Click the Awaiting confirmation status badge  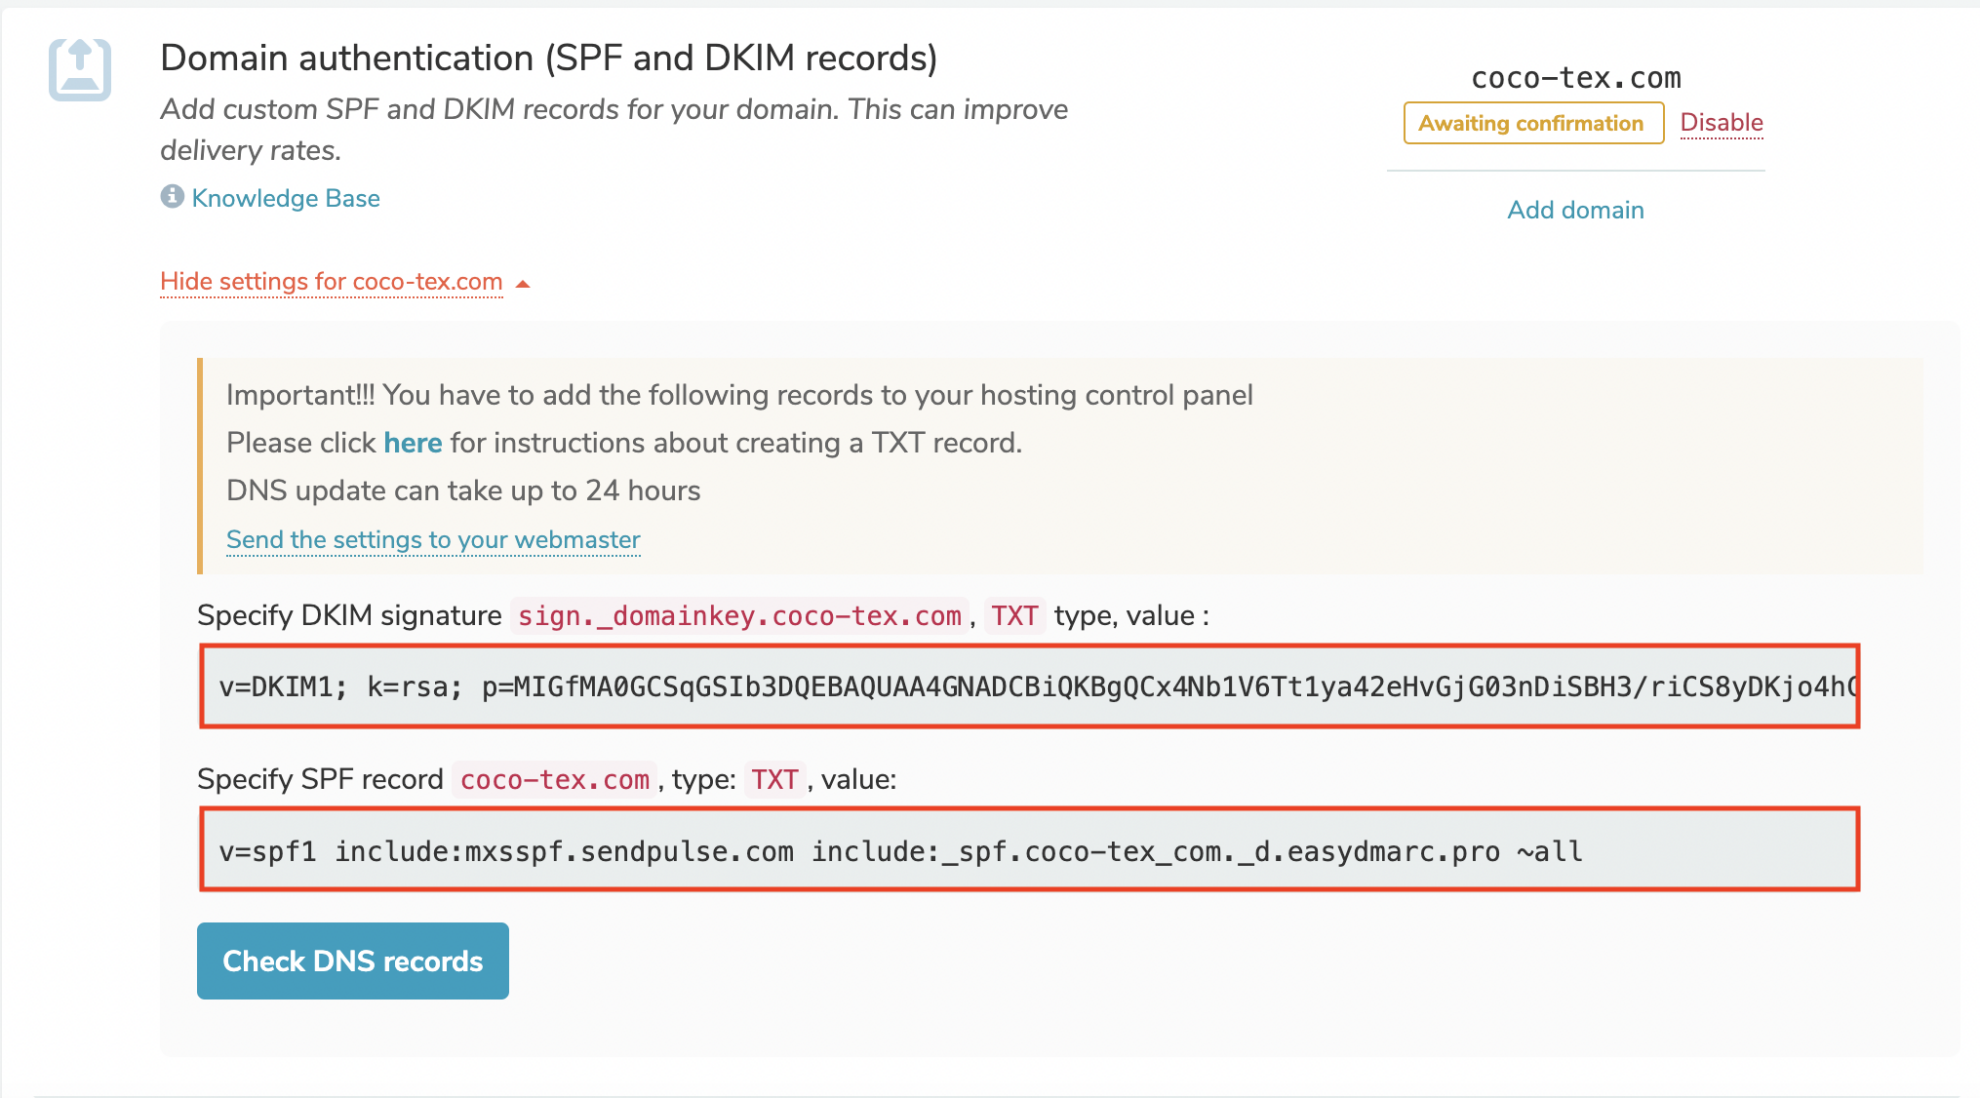coord(1533,123)
